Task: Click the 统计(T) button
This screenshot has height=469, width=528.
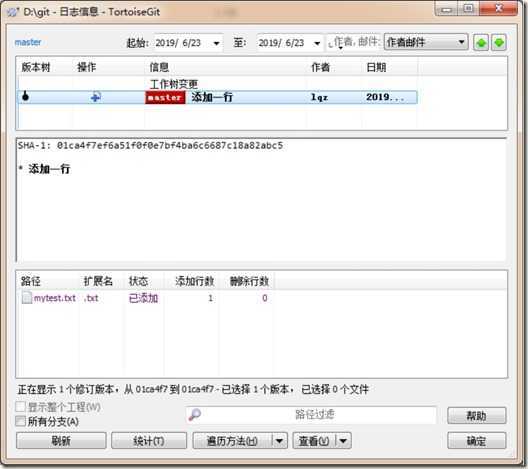Action: point(149,441)
